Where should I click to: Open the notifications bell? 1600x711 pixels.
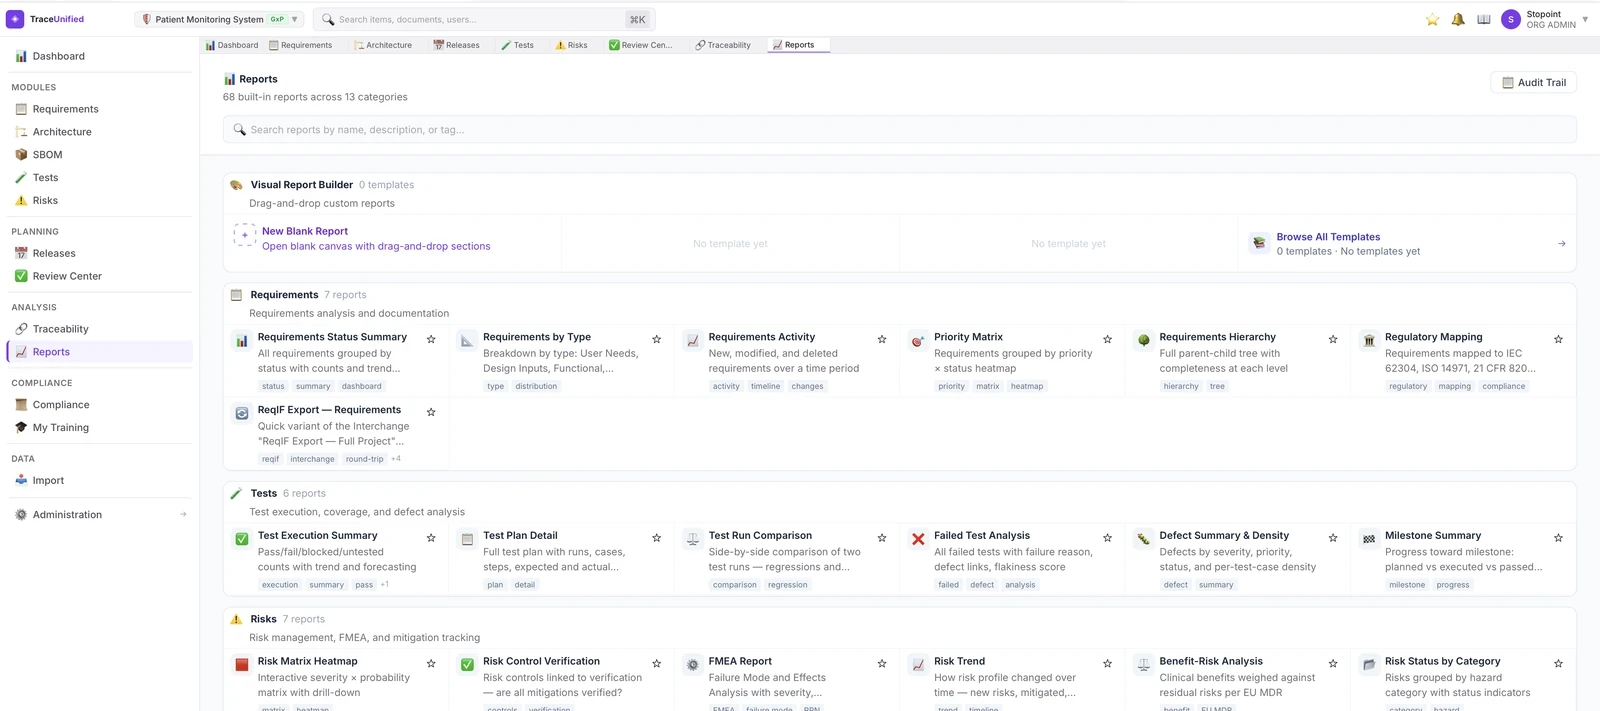click(x=1458, y=19)
